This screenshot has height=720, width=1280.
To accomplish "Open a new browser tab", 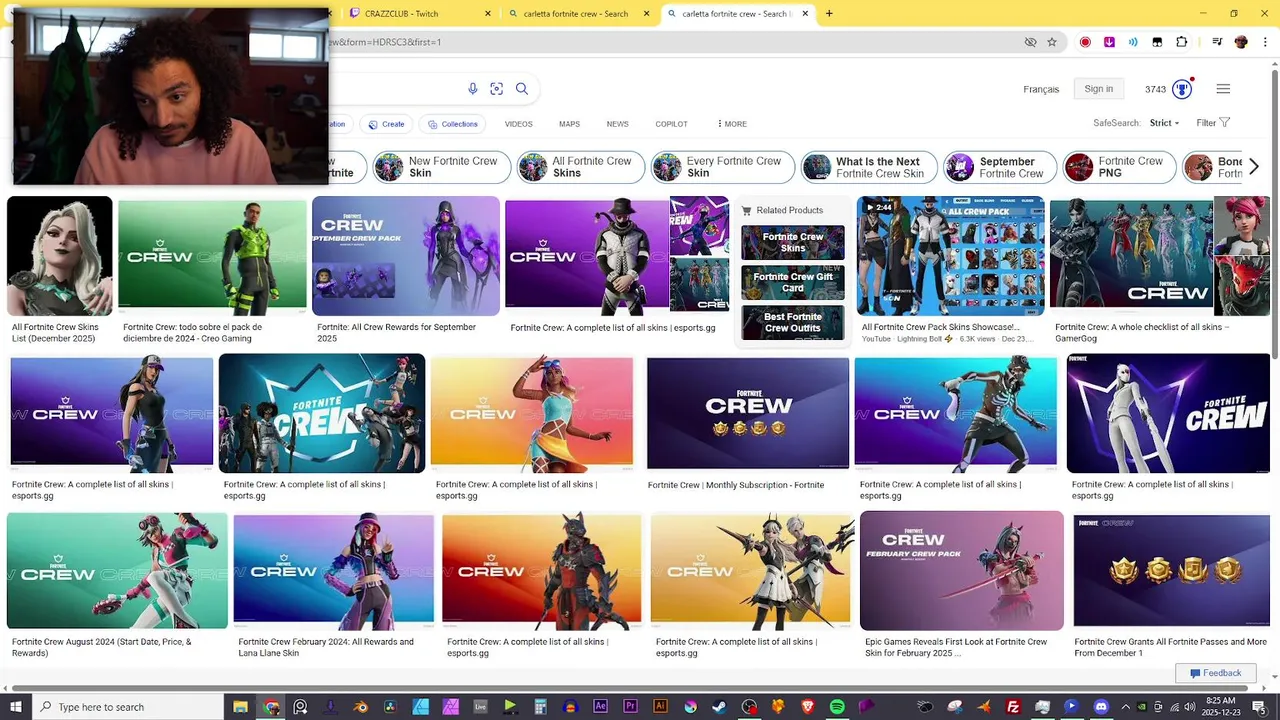I will [x=829, y=13].
